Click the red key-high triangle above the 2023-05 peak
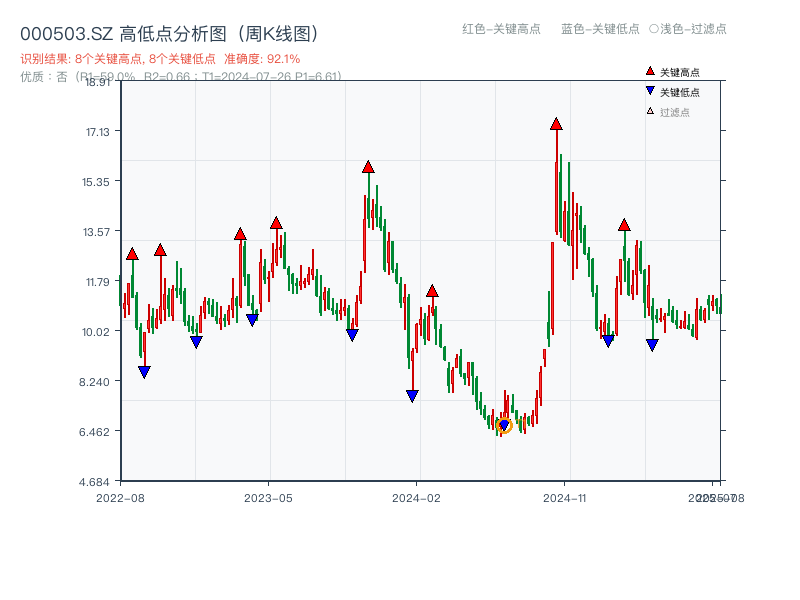The image size is (800, 600). click(x=277, y=222)
